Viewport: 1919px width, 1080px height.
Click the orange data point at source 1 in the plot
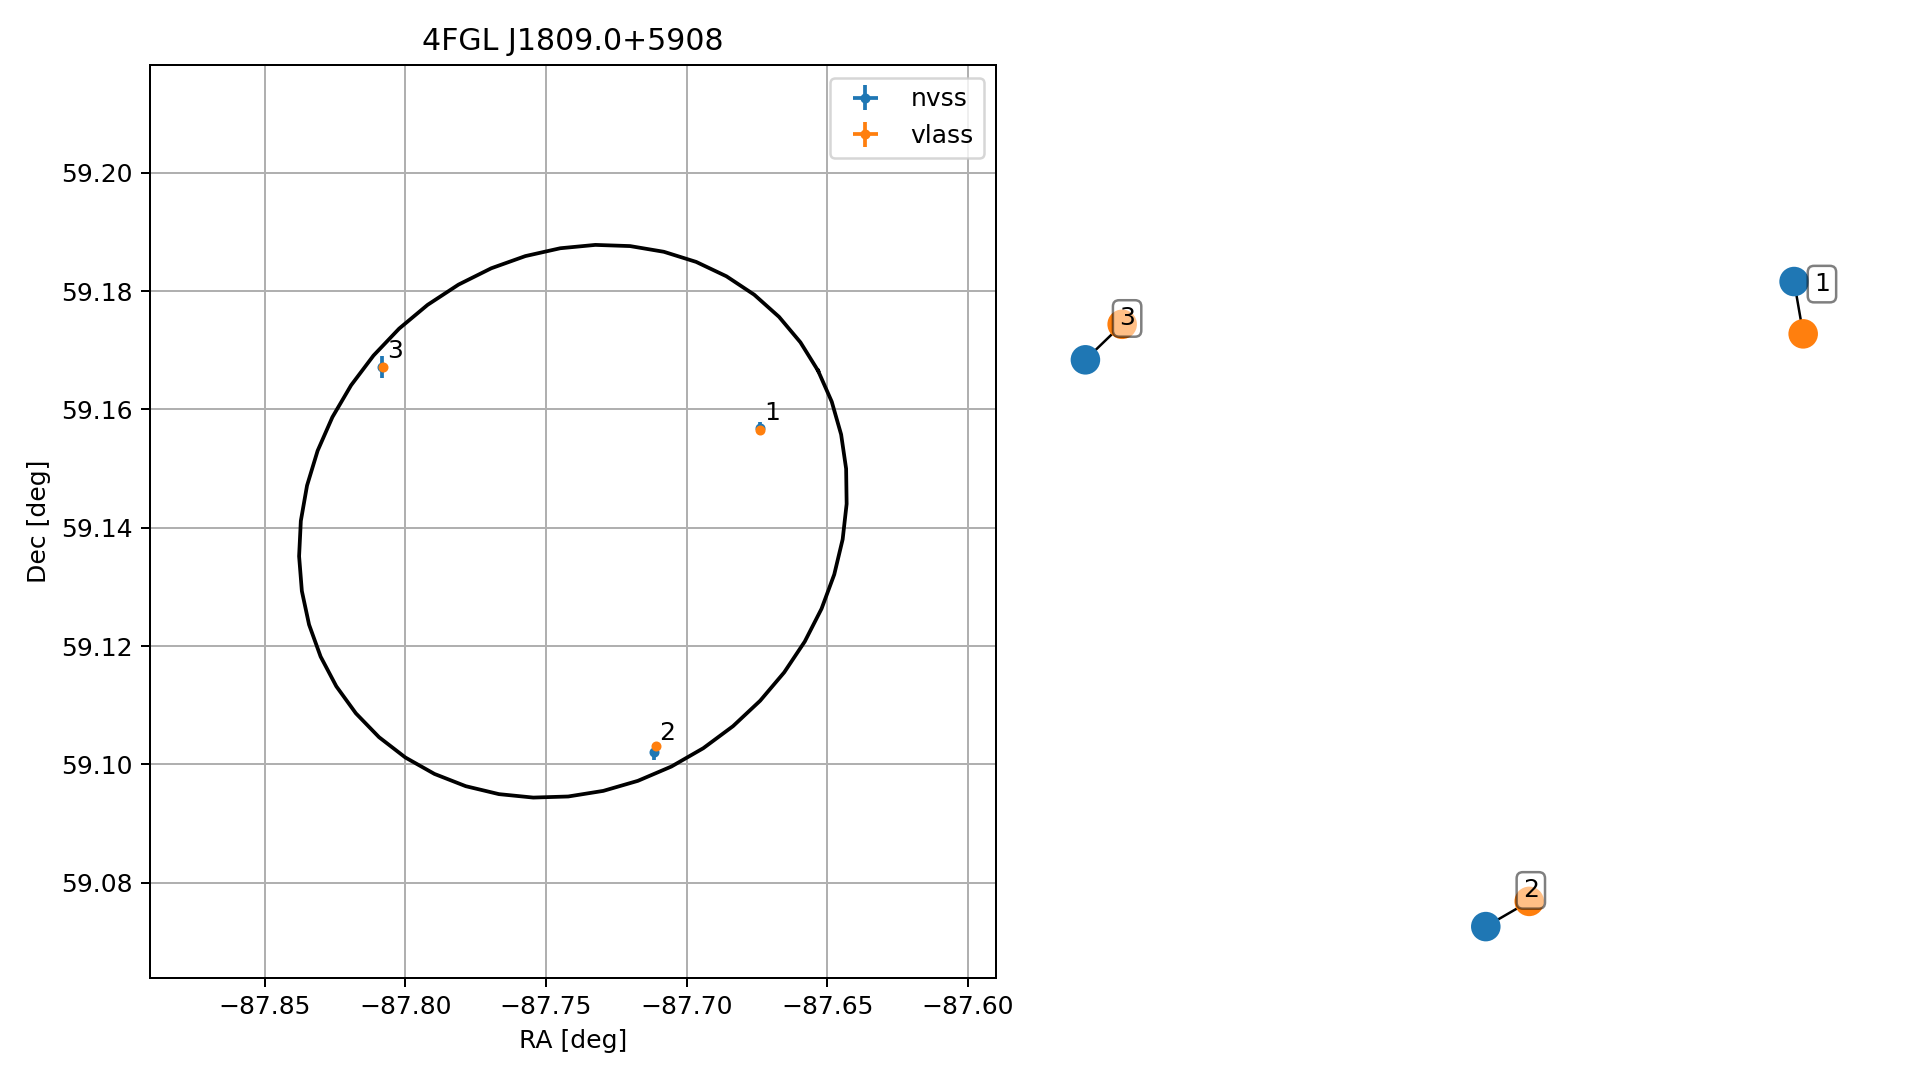(x=760, y=430)
